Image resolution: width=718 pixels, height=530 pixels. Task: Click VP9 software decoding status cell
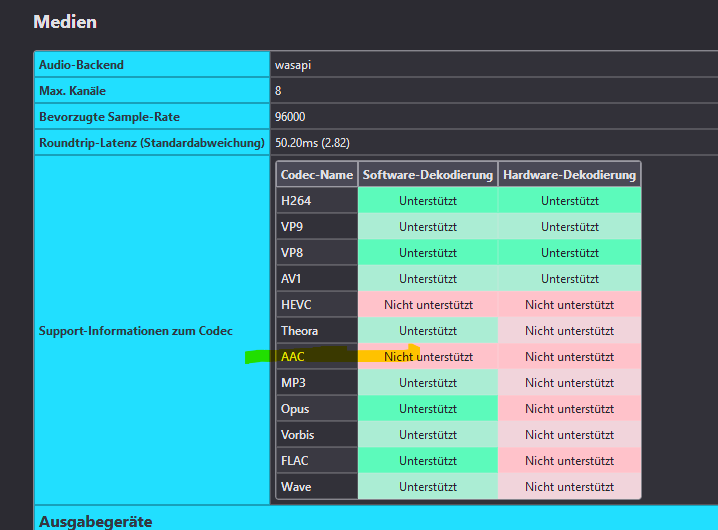click(428, 227)
